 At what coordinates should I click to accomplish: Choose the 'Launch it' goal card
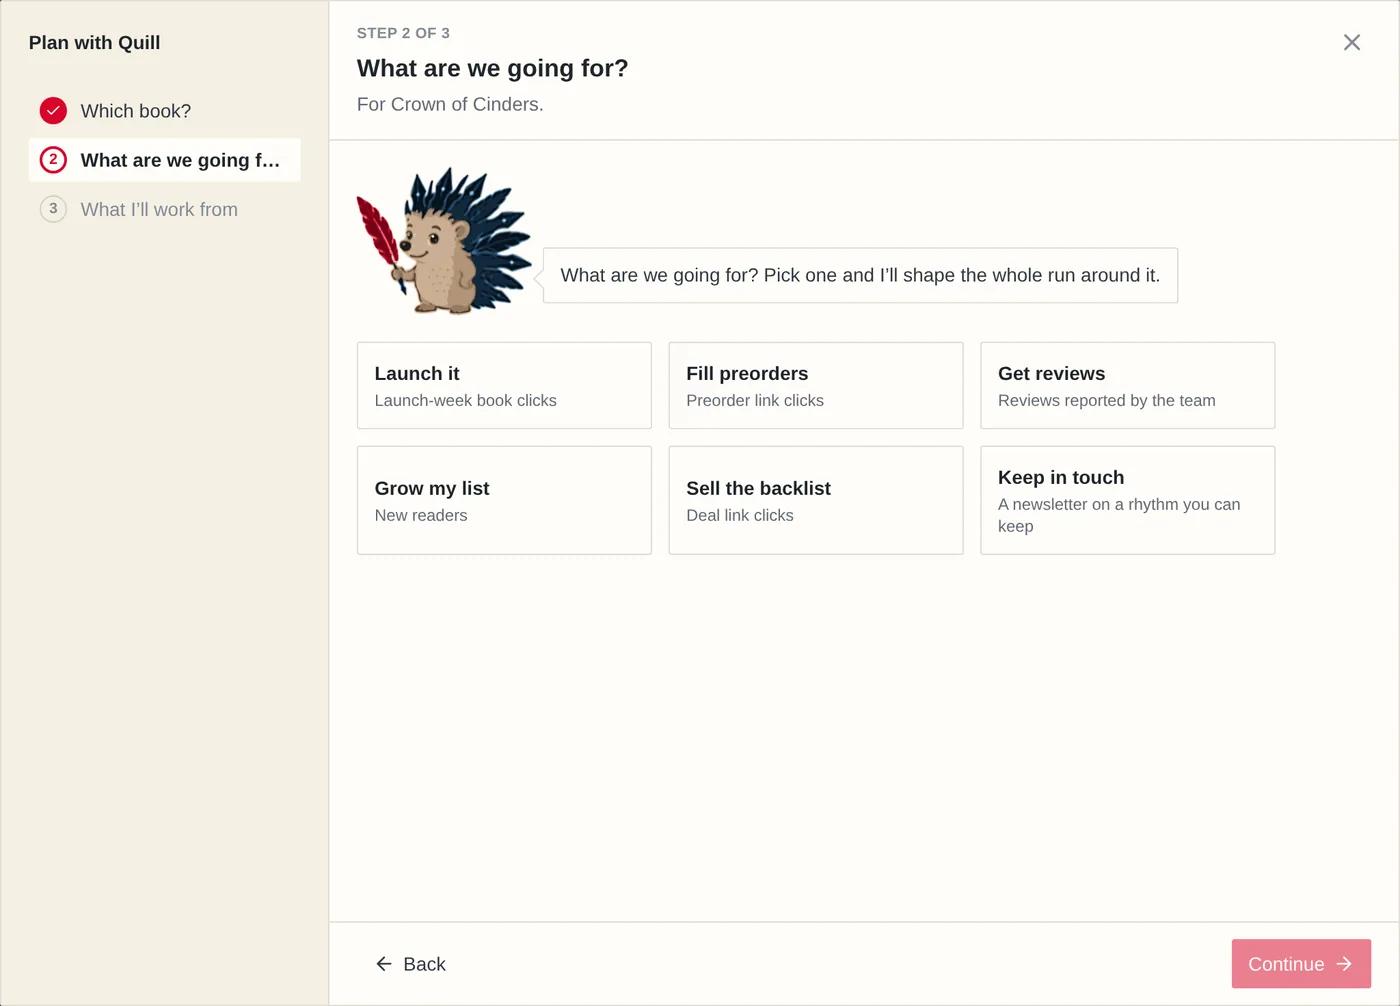coord(504,386)
